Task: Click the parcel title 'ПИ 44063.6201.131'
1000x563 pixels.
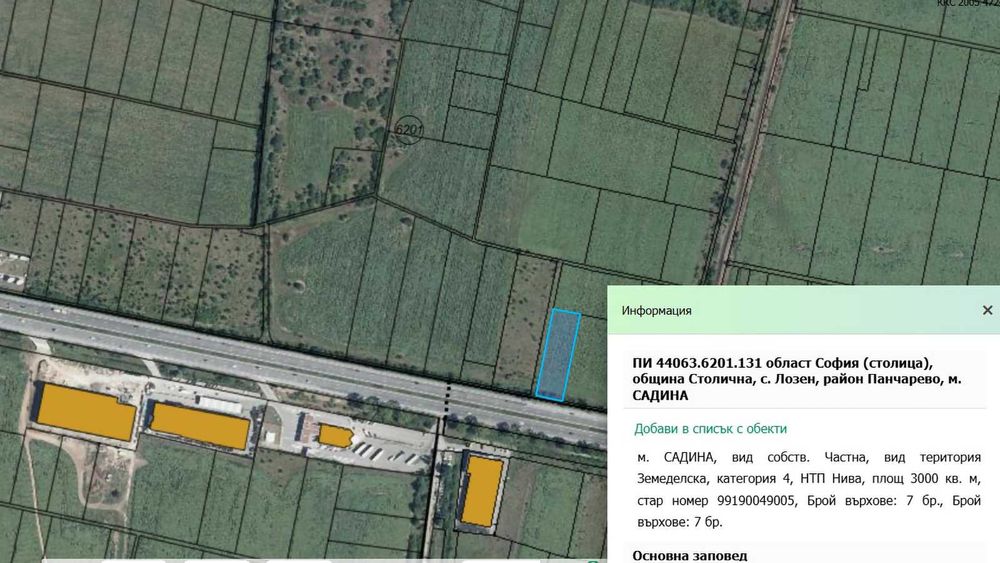Action: click(x=697, y=363)
